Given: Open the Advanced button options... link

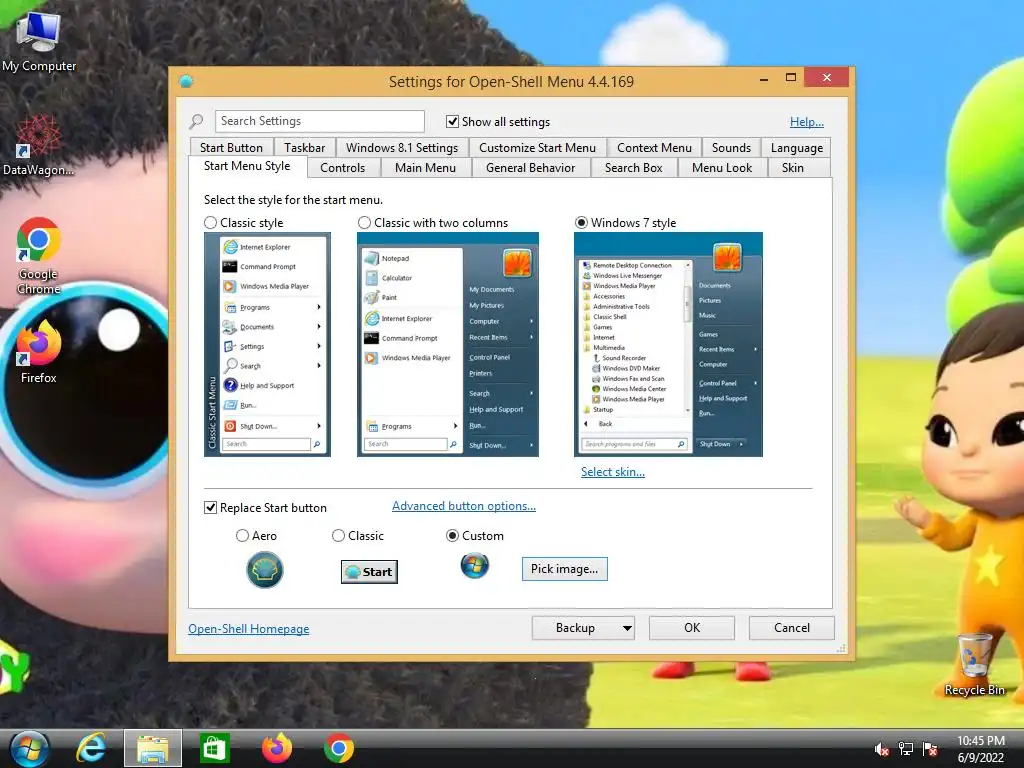Looking at the screenshot, I should pyautogui.click(x=464, y=506).
